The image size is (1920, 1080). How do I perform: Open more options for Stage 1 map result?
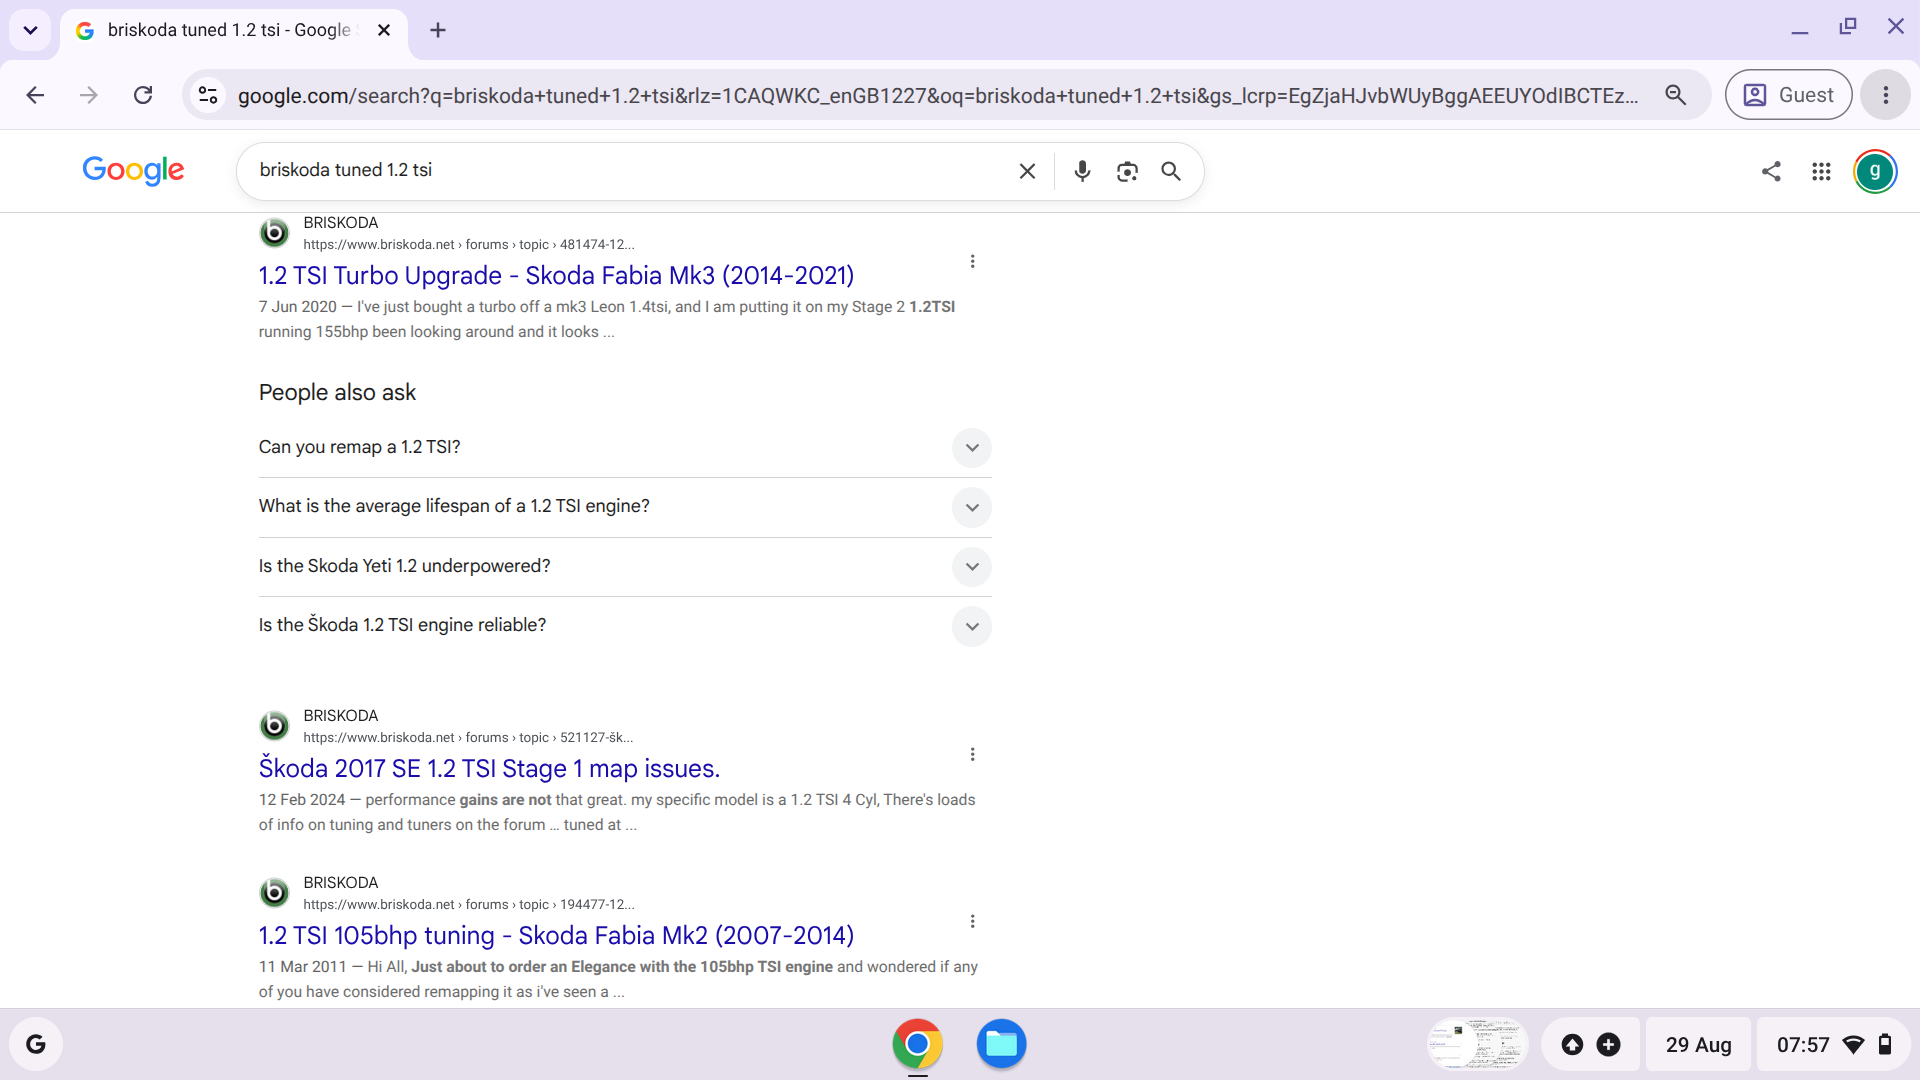click(x=972, y=754)
